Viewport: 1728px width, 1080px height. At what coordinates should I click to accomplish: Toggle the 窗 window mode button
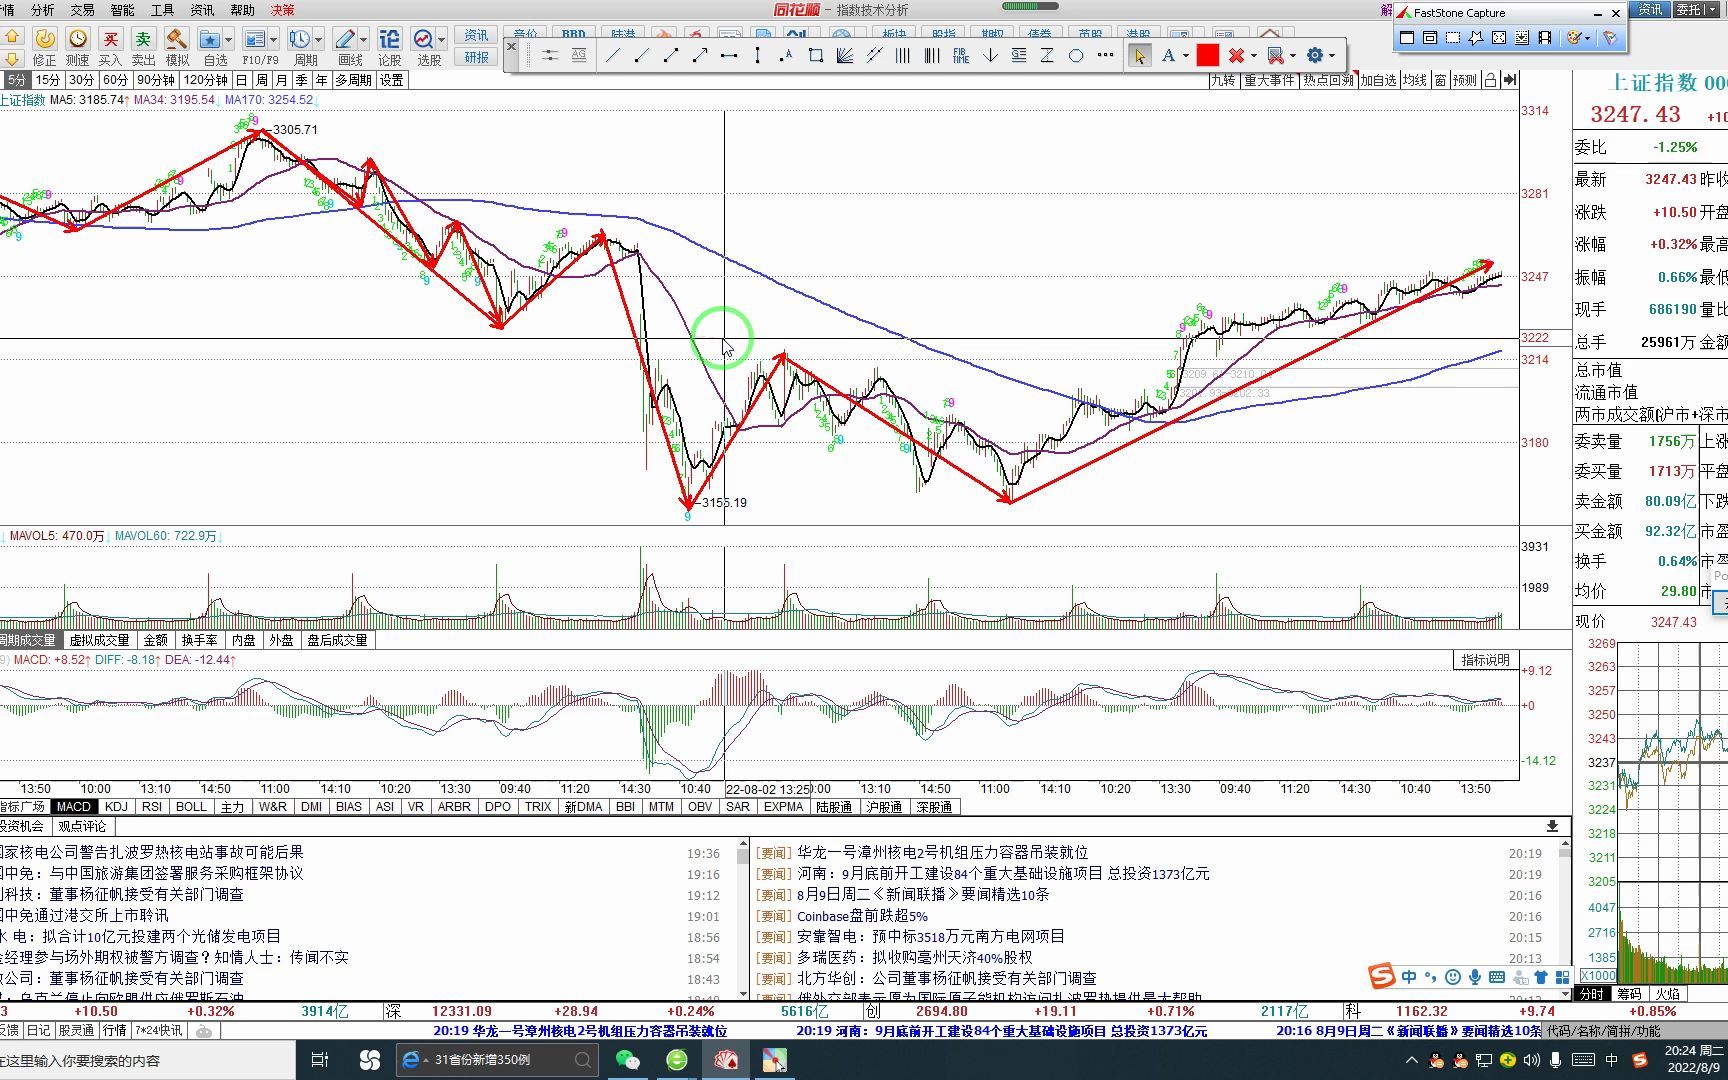1440,80
